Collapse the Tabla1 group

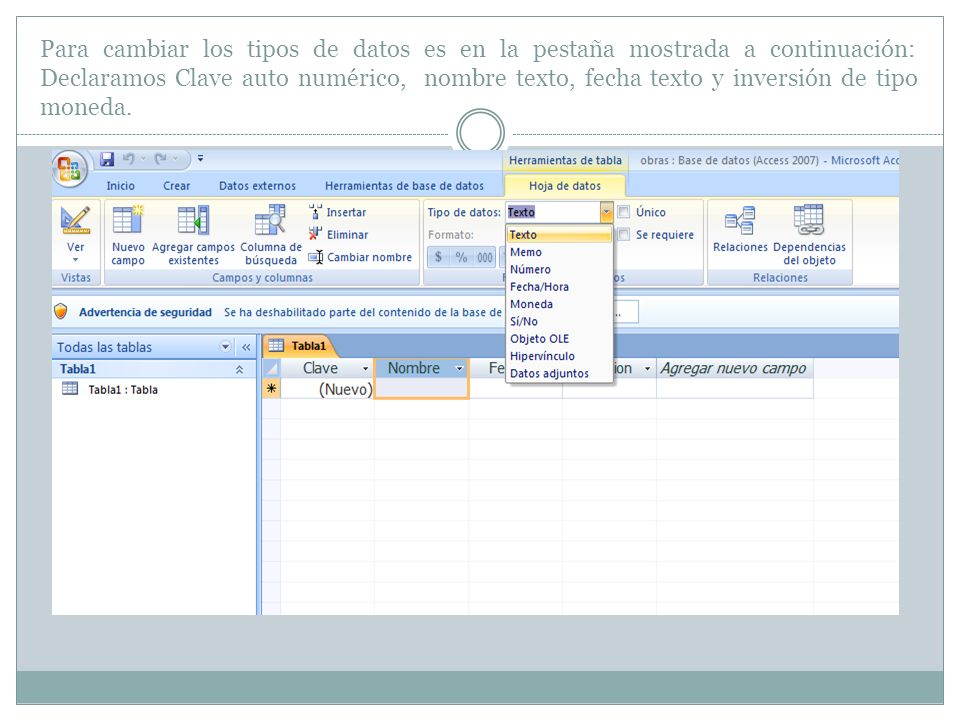tap(239, 369)
